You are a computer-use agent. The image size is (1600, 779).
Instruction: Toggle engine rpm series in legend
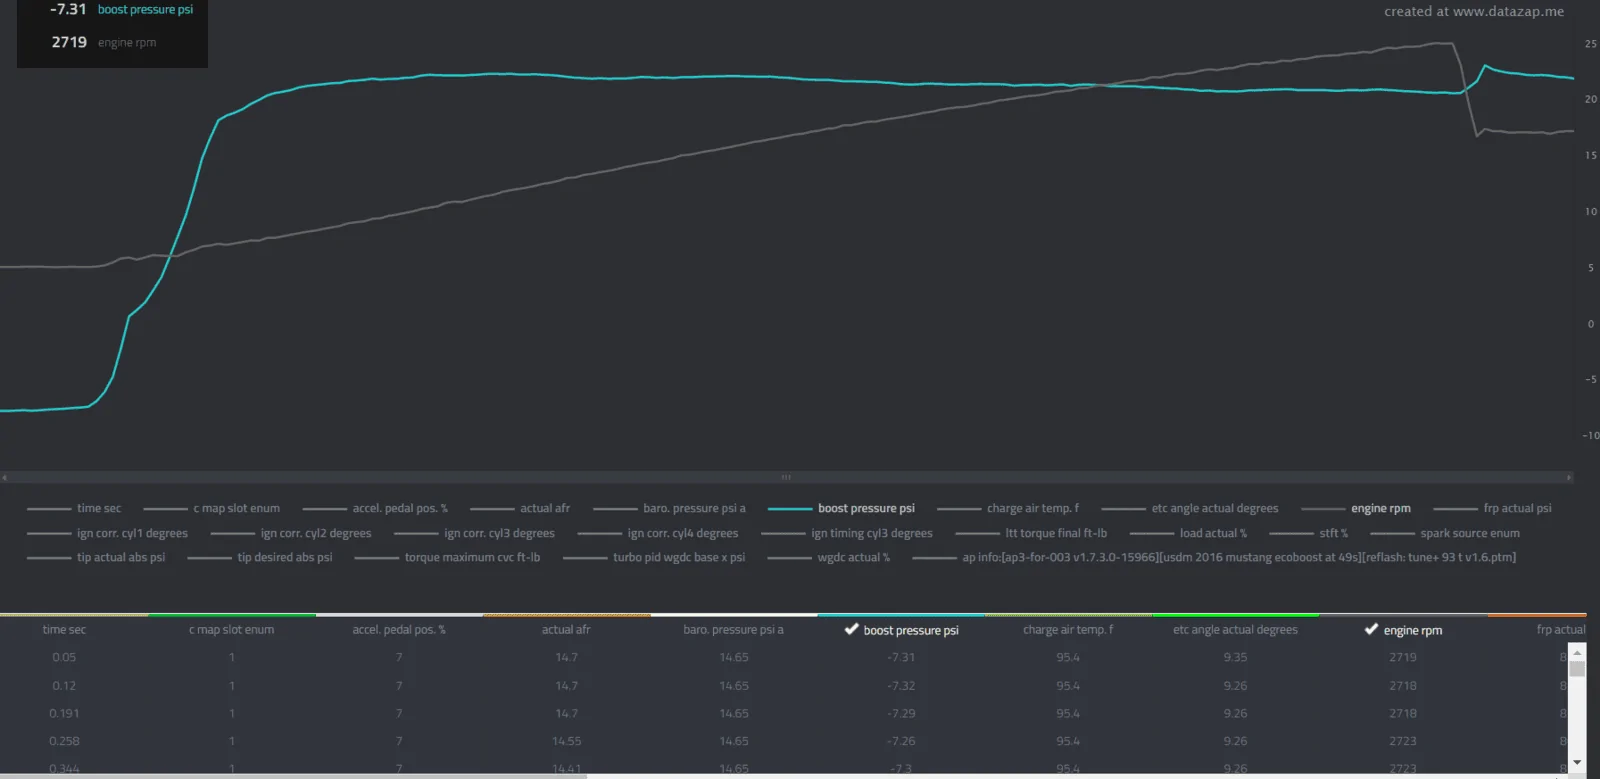click(1356, 508)
